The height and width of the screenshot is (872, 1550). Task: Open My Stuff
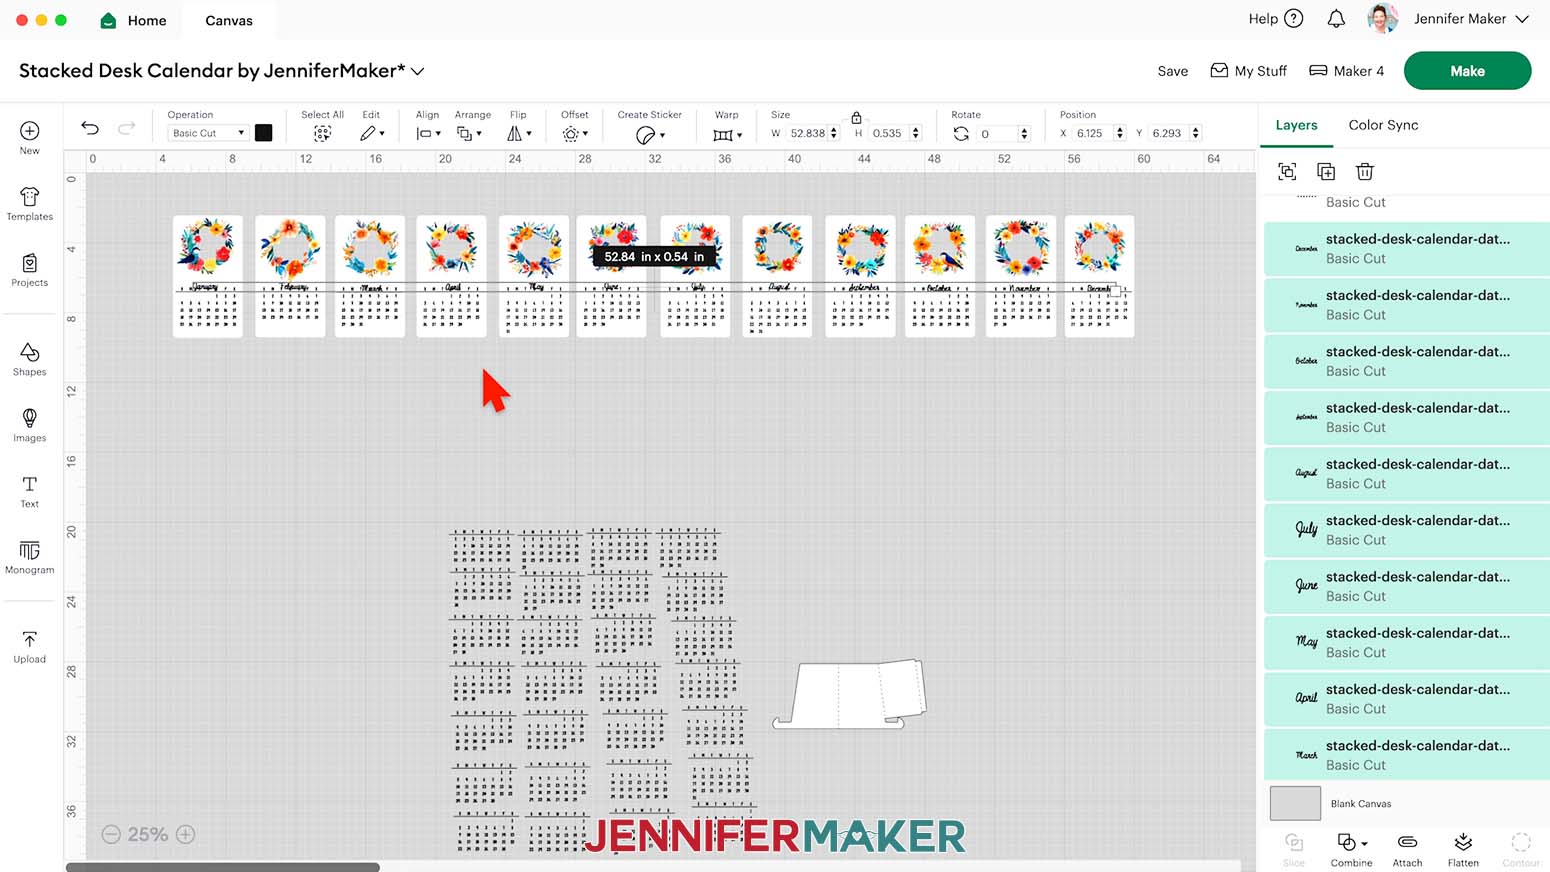coord(1248,71)
